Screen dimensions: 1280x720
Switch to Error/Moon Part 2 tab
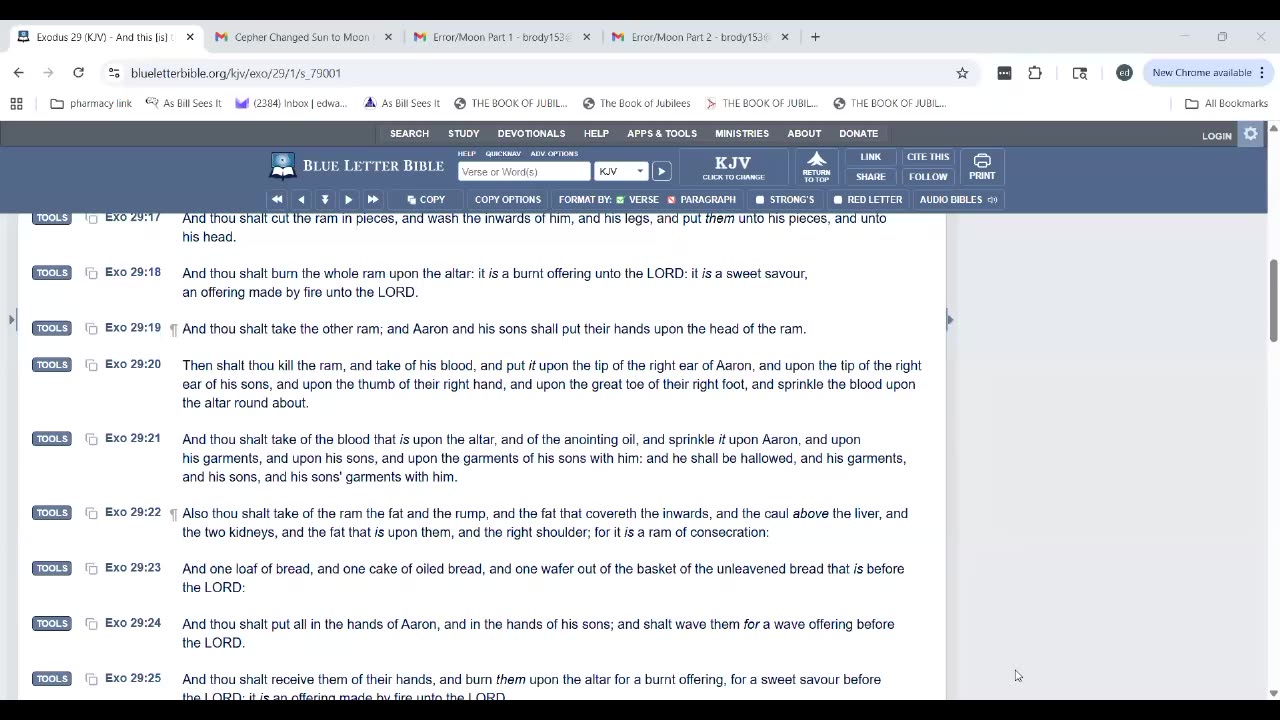pyautogui.click(x=700, y=37)
